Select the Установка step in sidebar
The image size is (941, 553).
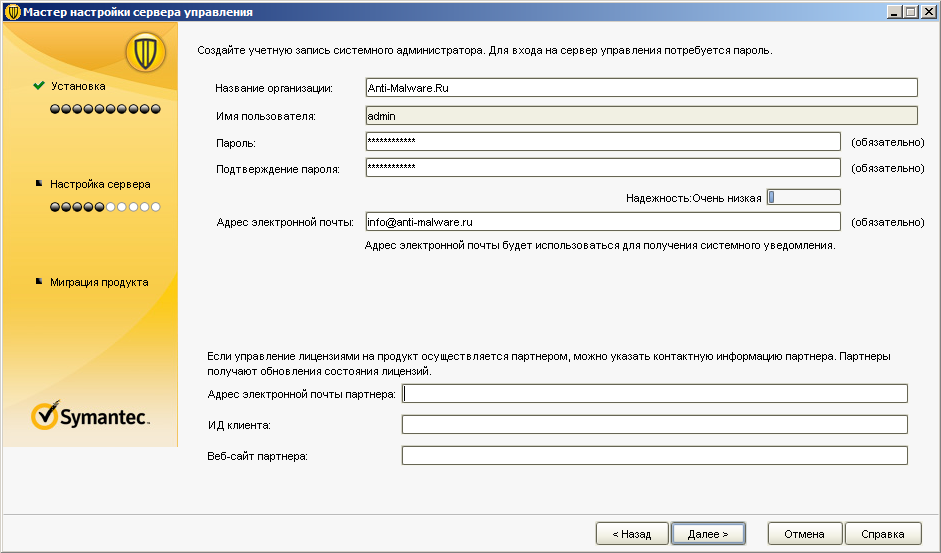[x=78, y=86]
